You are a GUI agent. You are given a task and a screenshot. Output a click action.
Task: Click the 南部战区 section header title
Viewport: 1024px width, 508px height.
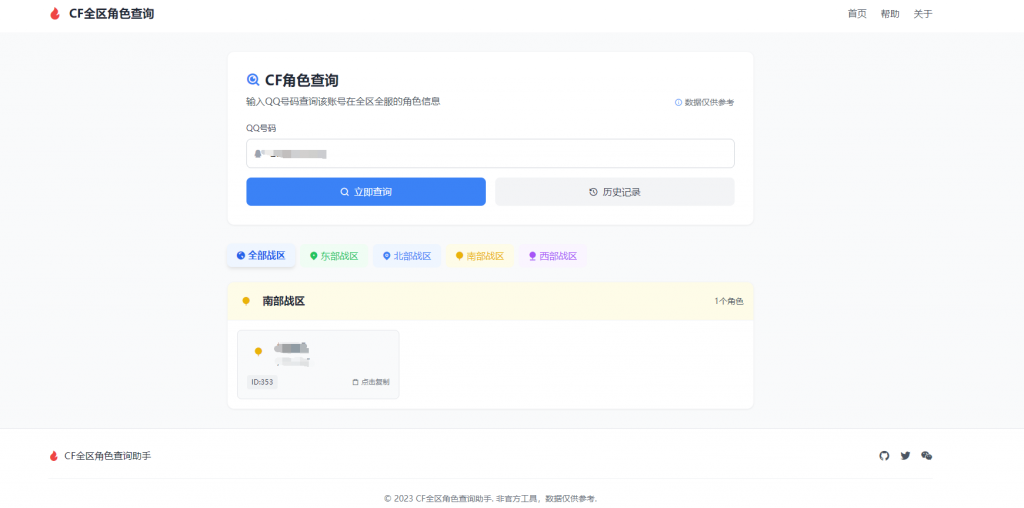pyautogui.click(x=283, y=301)
